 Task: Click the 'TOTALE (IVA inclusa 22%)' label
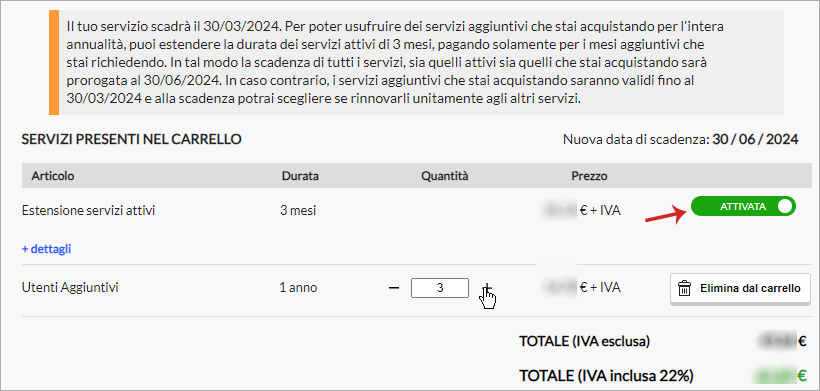[606, 375]
